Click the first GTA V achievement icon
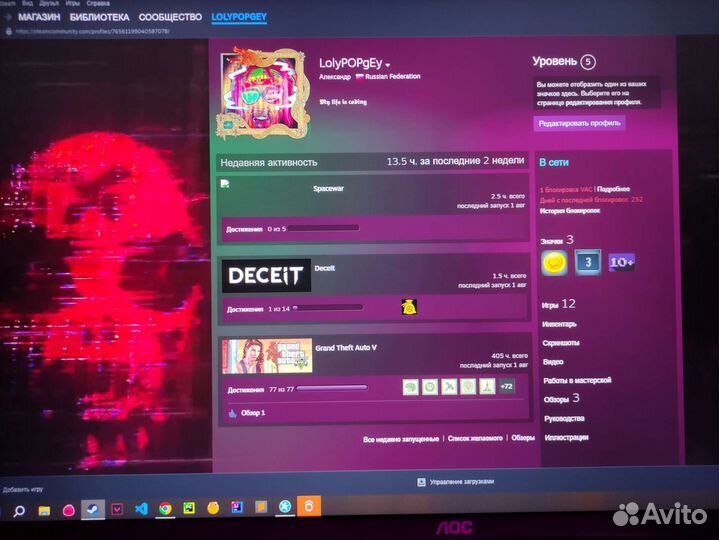Image resolution: width=719 pixels, height=540 pixels. (410, 387)
